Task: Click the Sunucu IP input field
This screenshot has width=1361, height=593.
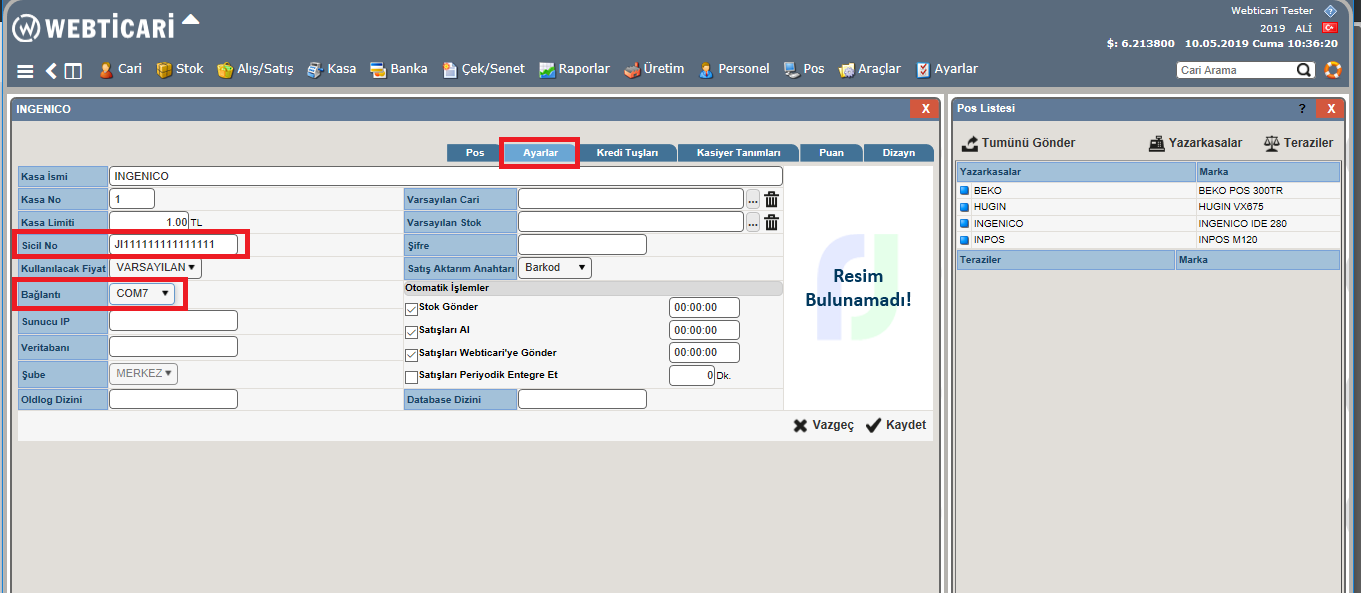Action: (x=173, y=321)
